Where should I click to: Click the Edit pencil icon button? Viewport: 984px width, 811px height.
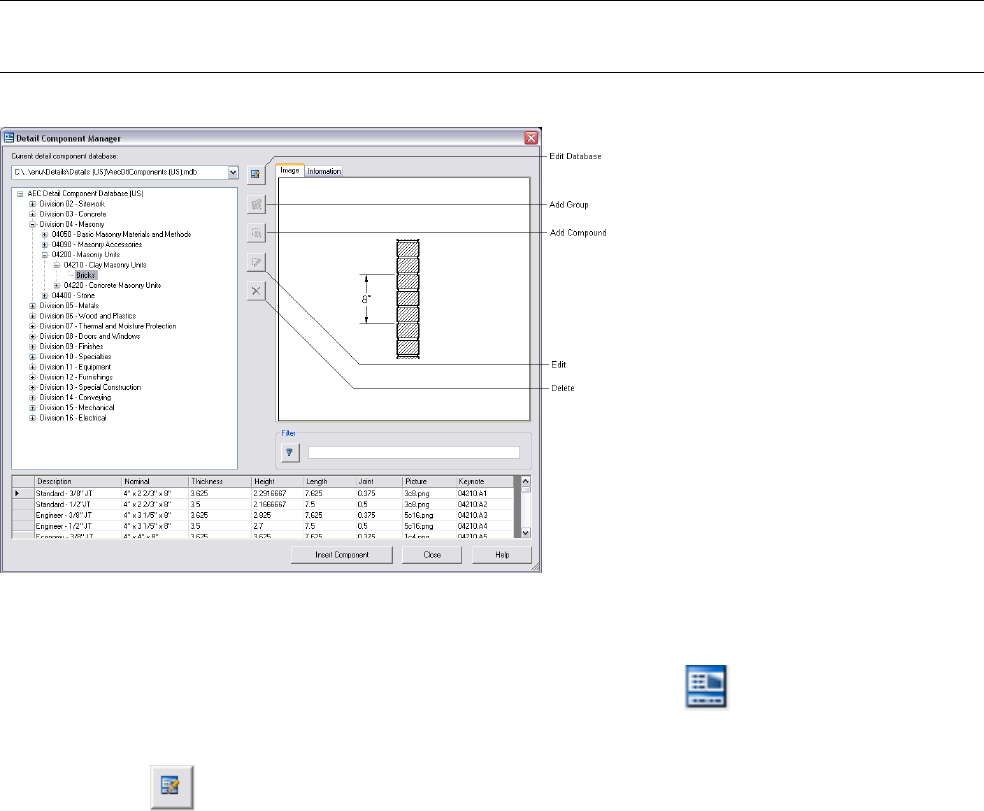(256, 262)
